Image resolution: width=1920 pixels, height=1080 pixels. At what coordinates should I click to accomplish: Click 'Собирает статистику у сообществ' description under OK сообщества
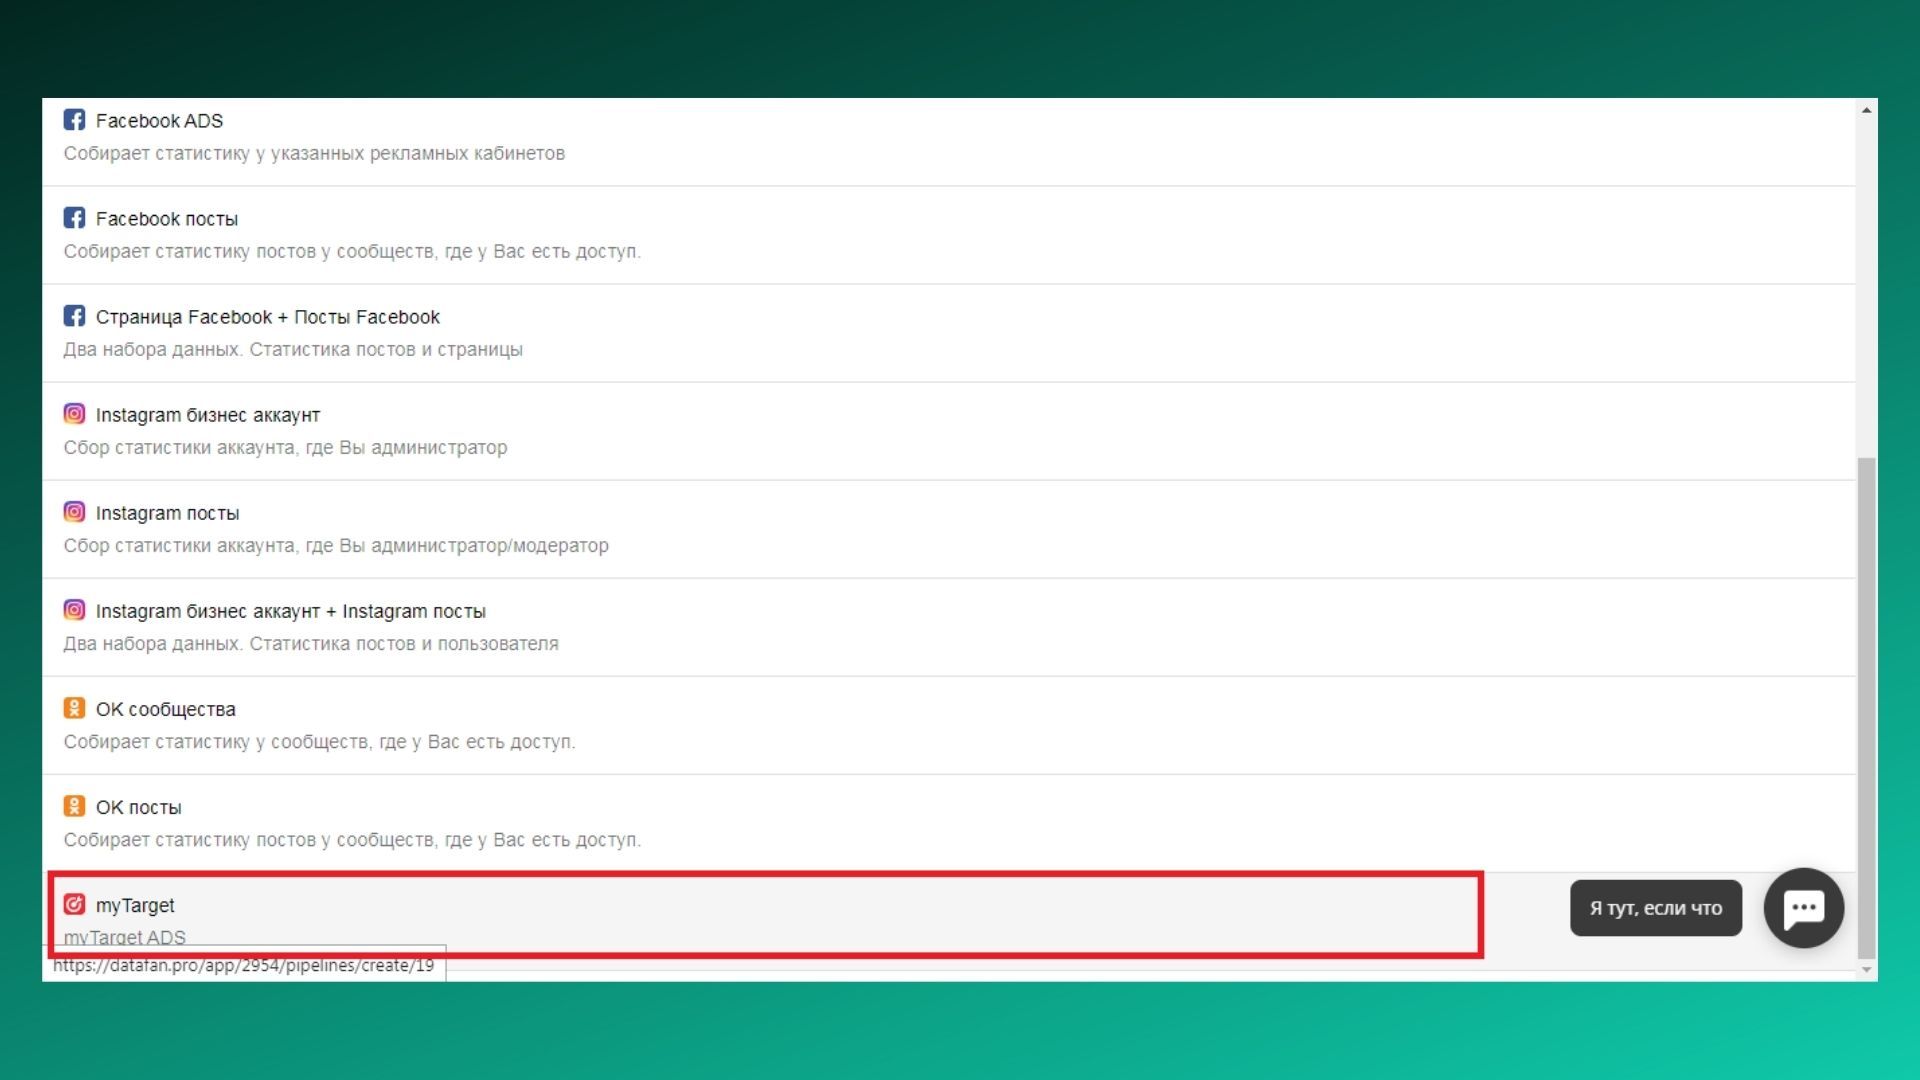[x=320, y=741]
